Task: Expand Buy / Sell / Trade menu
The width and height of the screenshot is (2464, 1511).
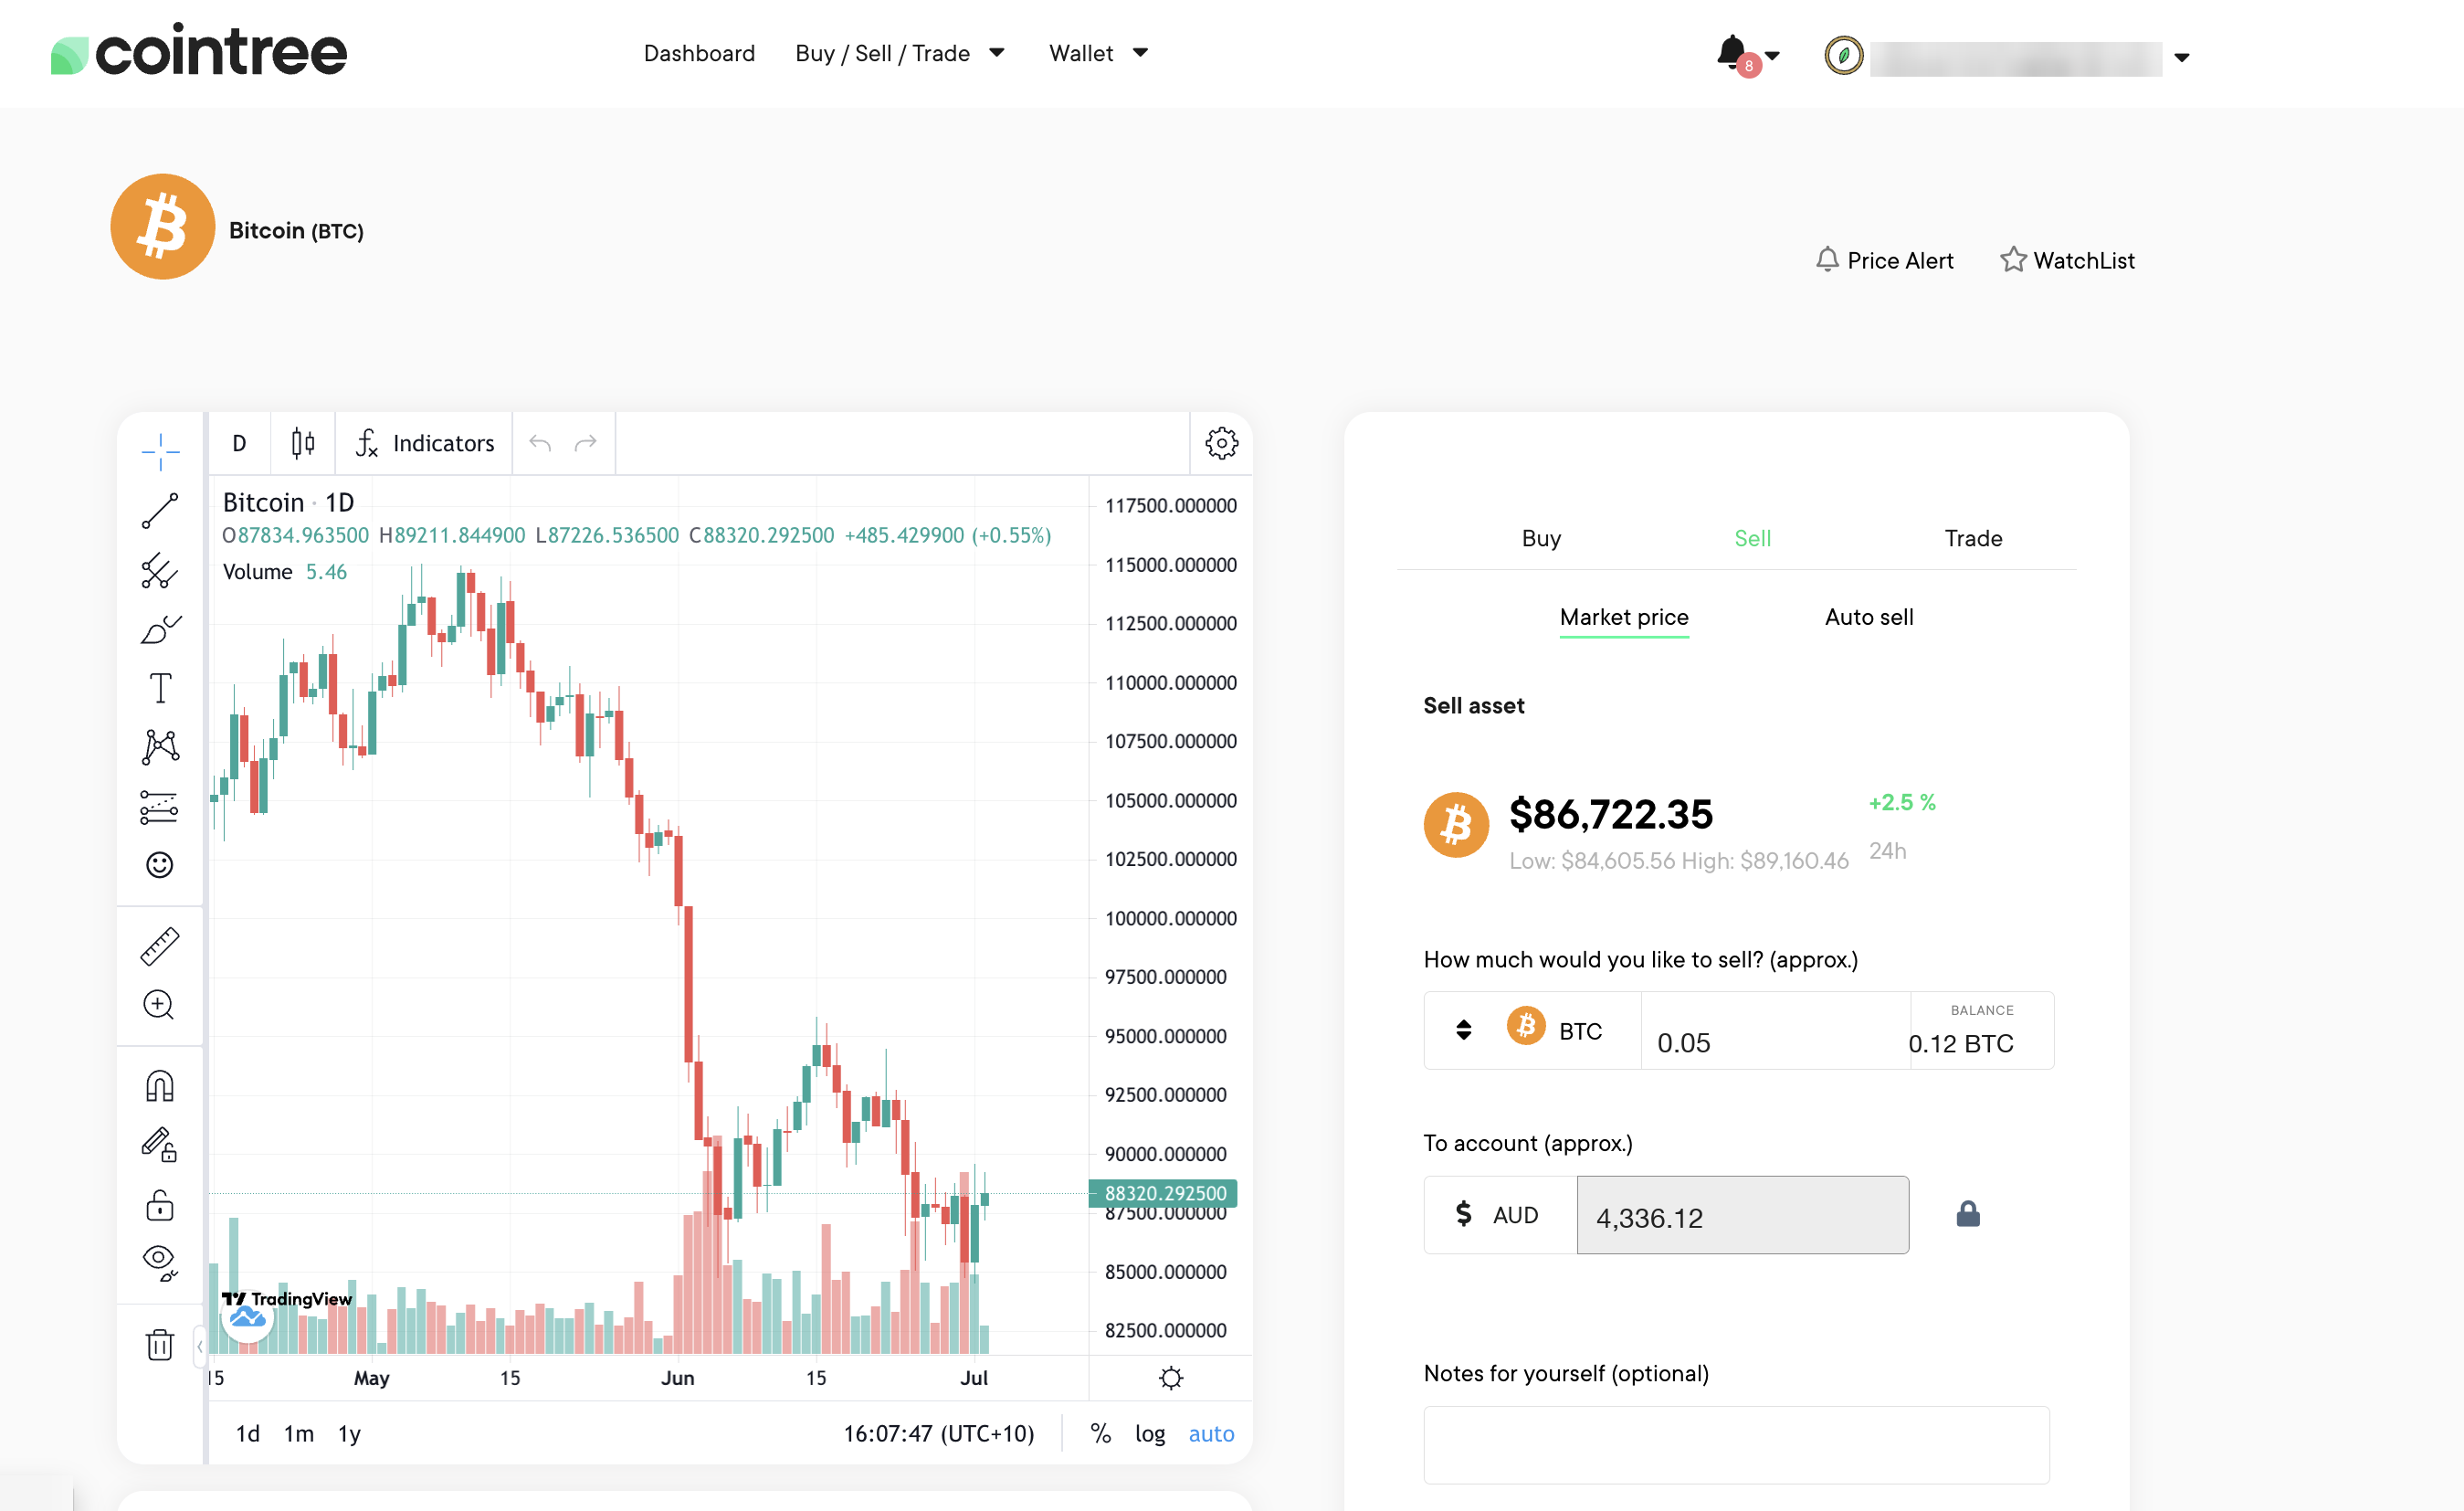Action: click(x=900, y=53)
